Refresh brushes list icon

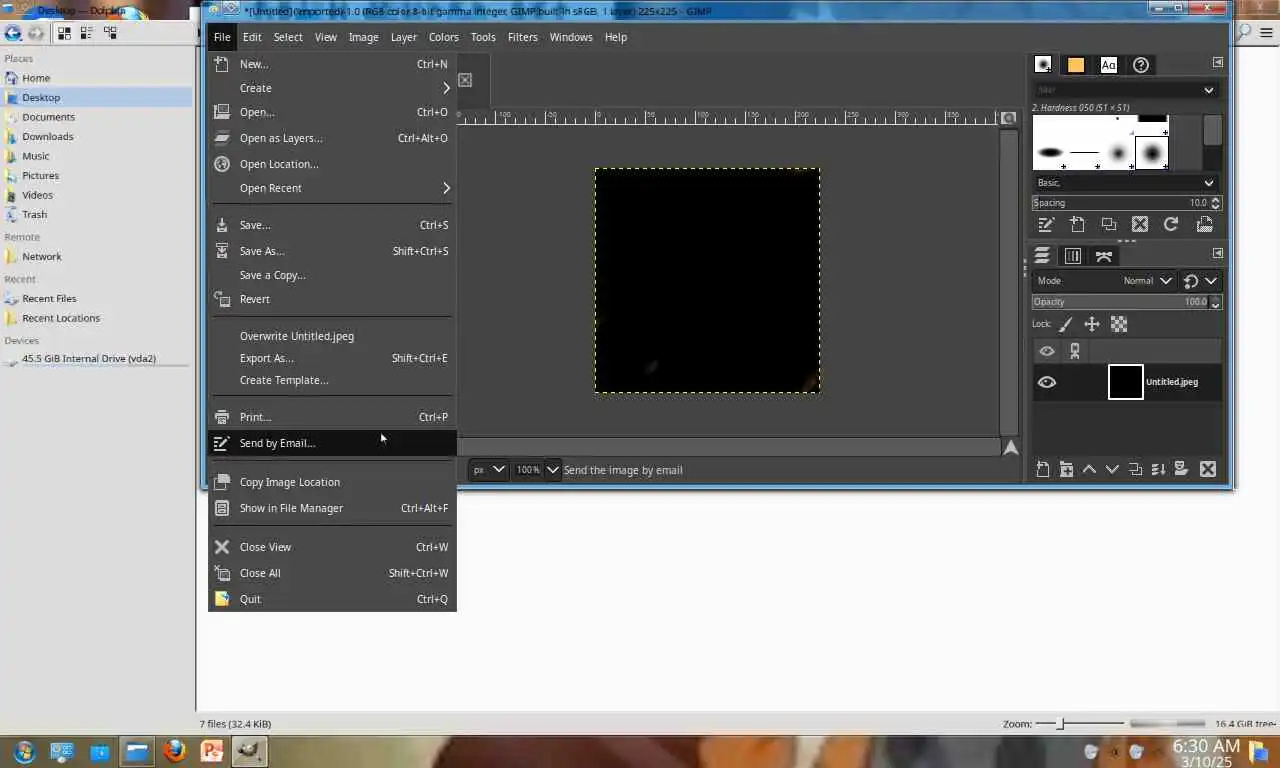pos(1171,224)
